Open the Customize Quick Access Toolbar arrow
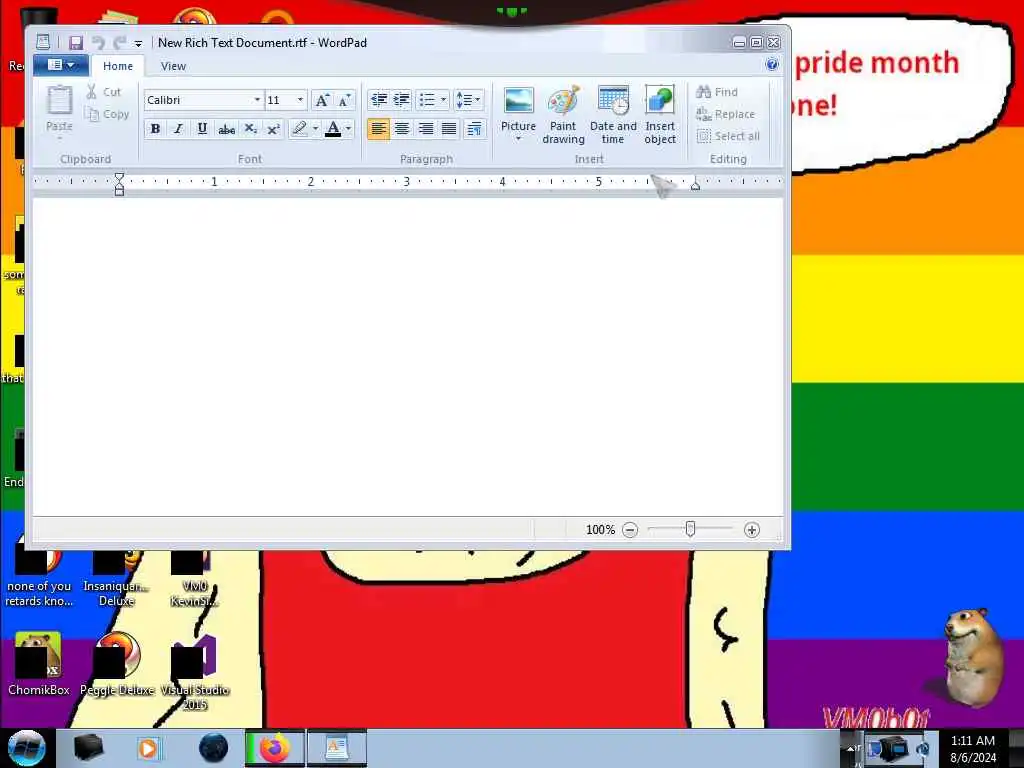This screenshot has width=1024, height=768. pos(138,44)
